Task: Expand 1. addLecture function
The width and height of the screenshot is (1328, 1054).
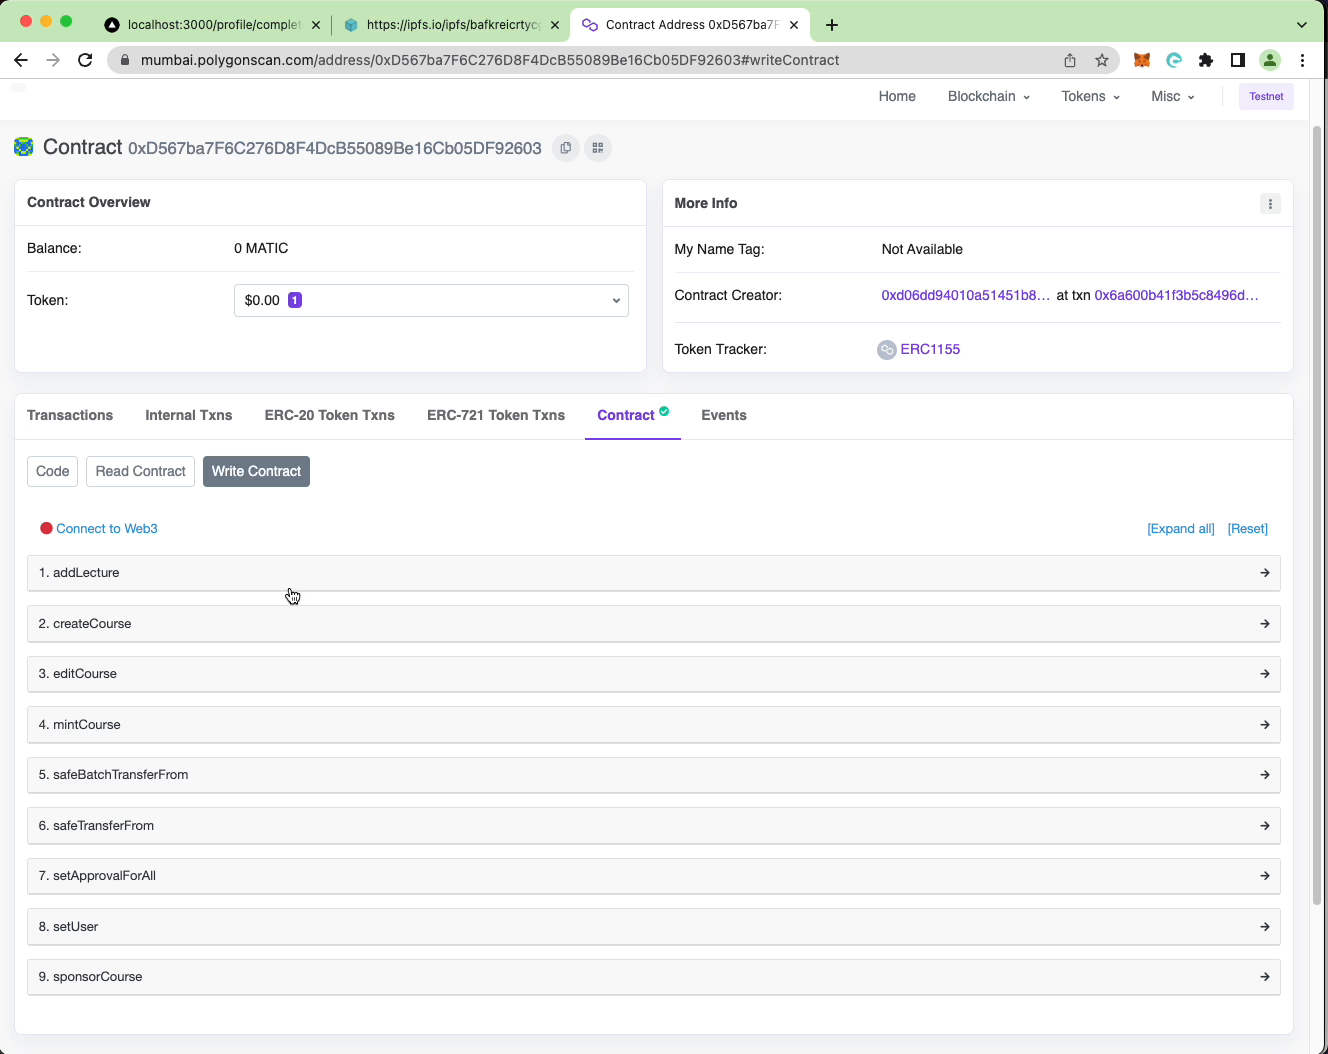Action: [654, 573]
